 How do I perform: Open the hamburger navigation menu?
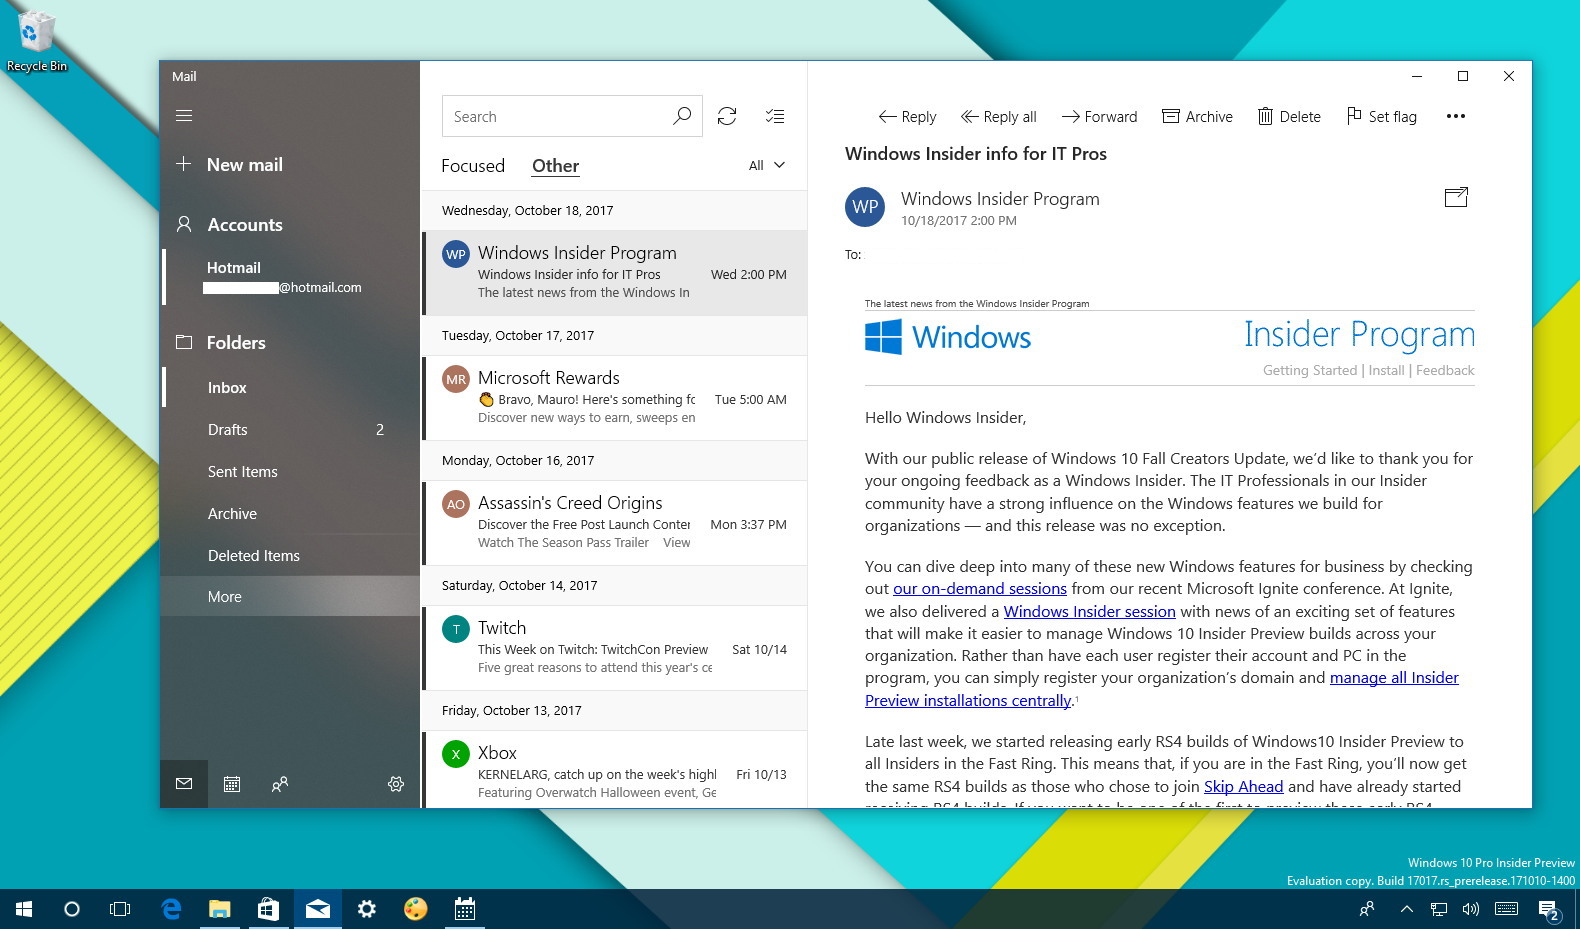[x=184, y=116]
